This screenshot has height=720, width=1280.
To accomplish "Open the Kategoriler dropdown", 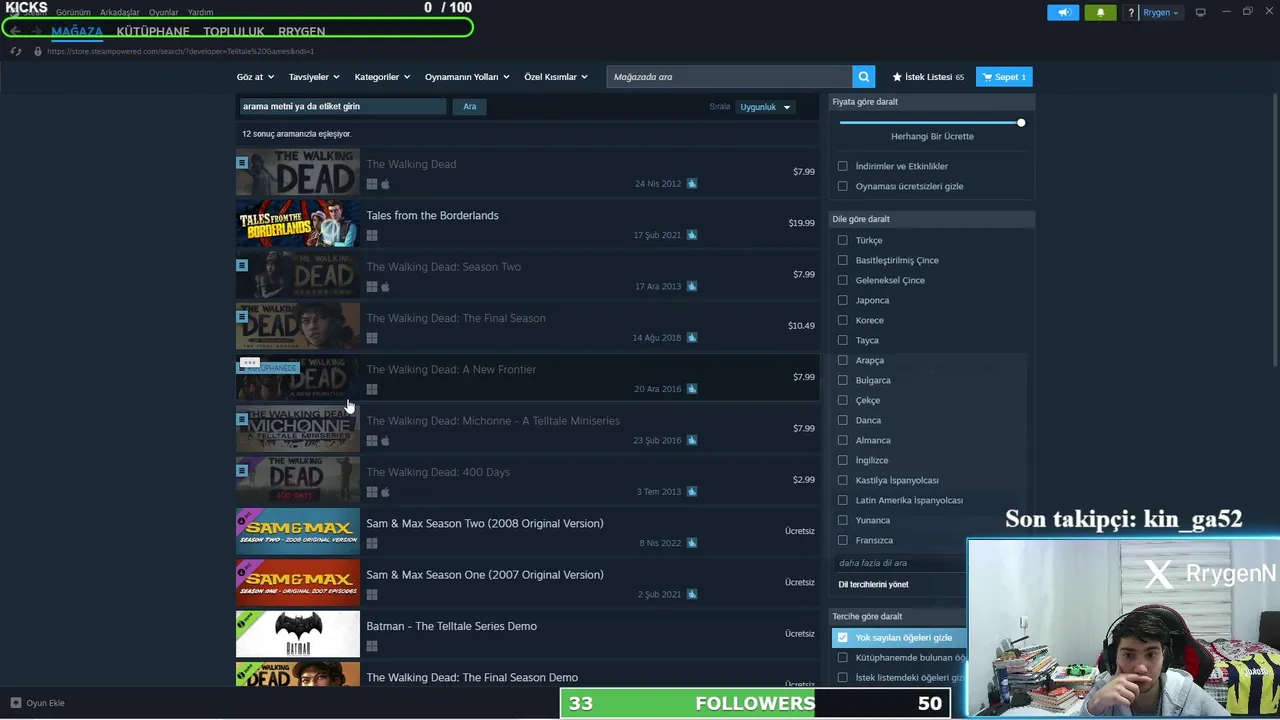I will click(382, 77).
